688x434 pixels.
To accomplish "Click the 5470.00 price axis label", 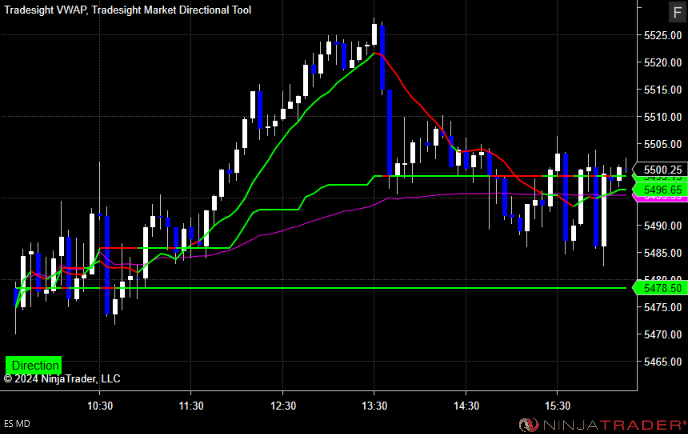I will pyautogui.click(x=663, y=334).
